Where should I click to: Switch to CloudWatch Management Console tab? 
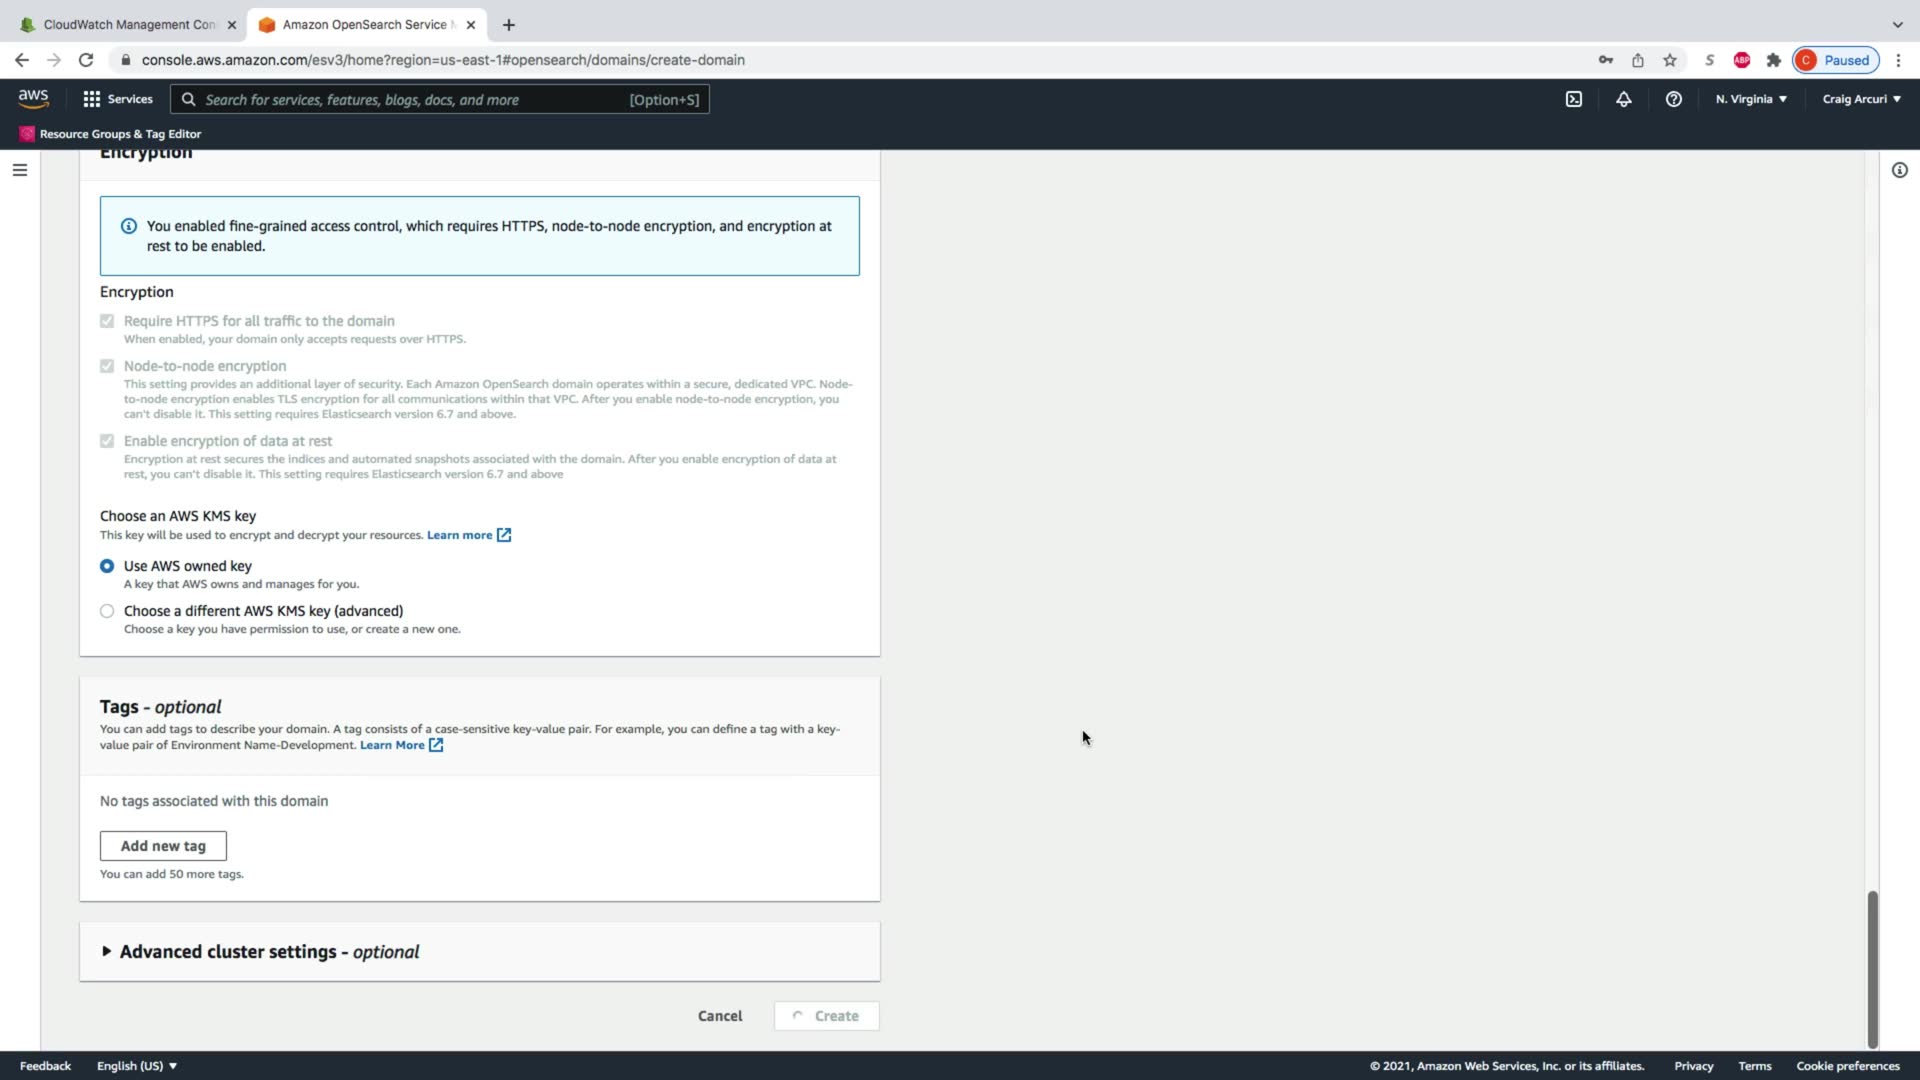tap(128, 24)
